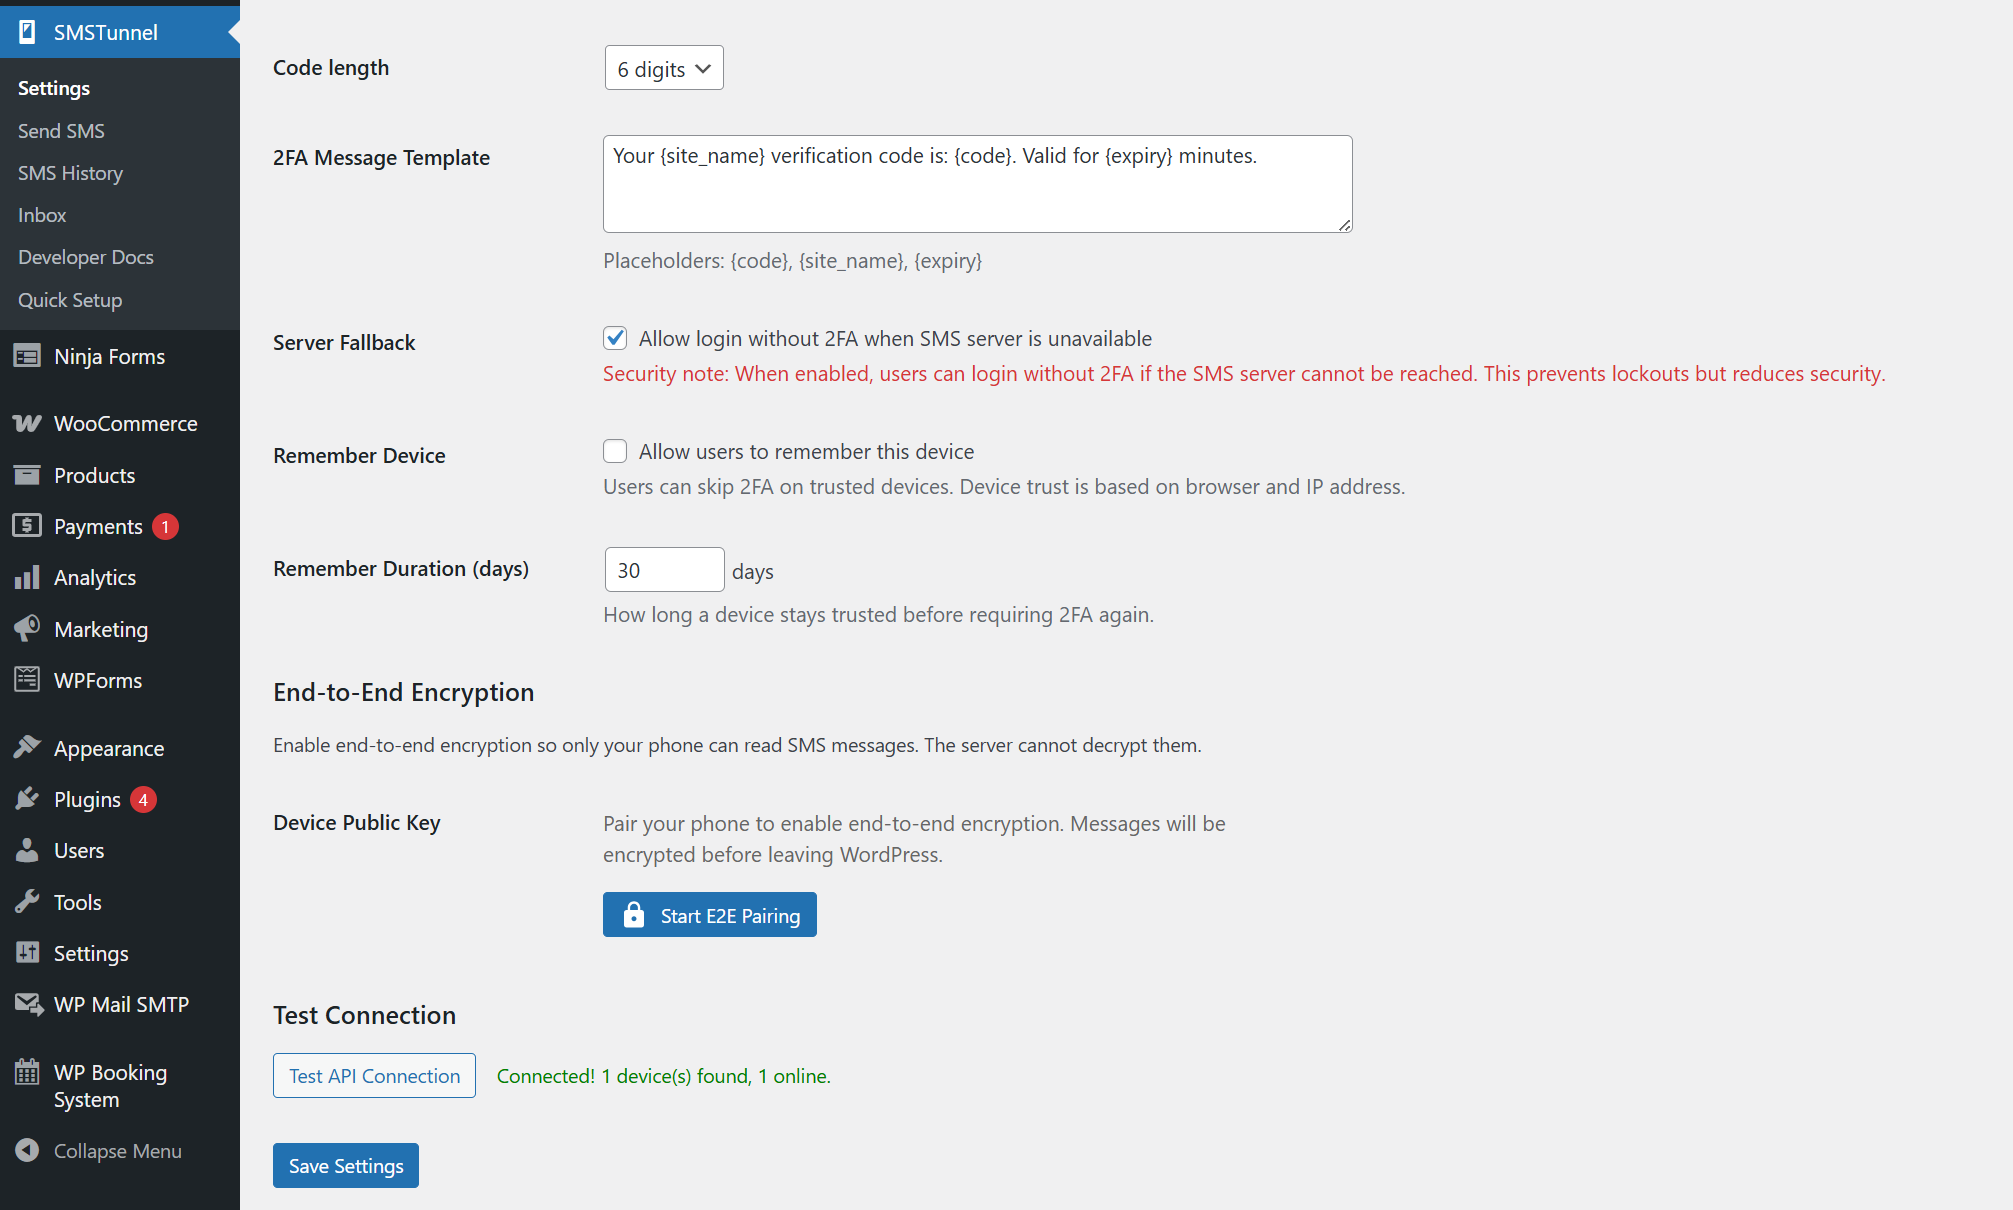Open Plugins via the plug icon
Viewport: 2013px width, 1210px height.
point(28,798)
